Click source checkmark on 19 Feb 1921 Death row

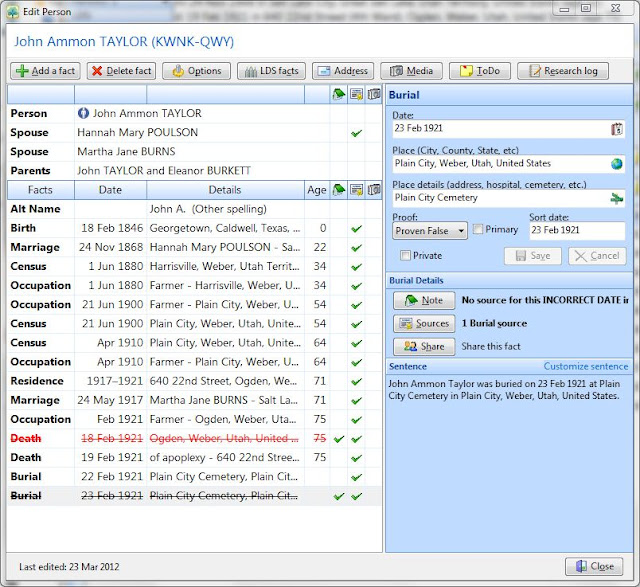(x=356, y=458)
